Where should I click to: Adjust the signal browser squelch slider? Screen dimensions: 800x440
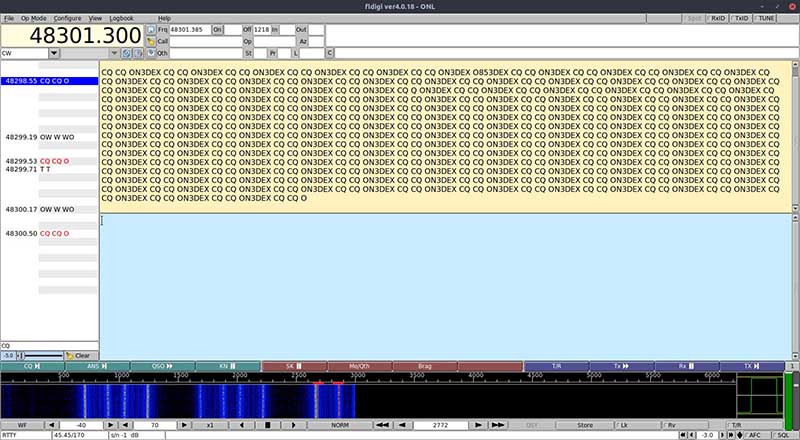click(x=40, y=355)
